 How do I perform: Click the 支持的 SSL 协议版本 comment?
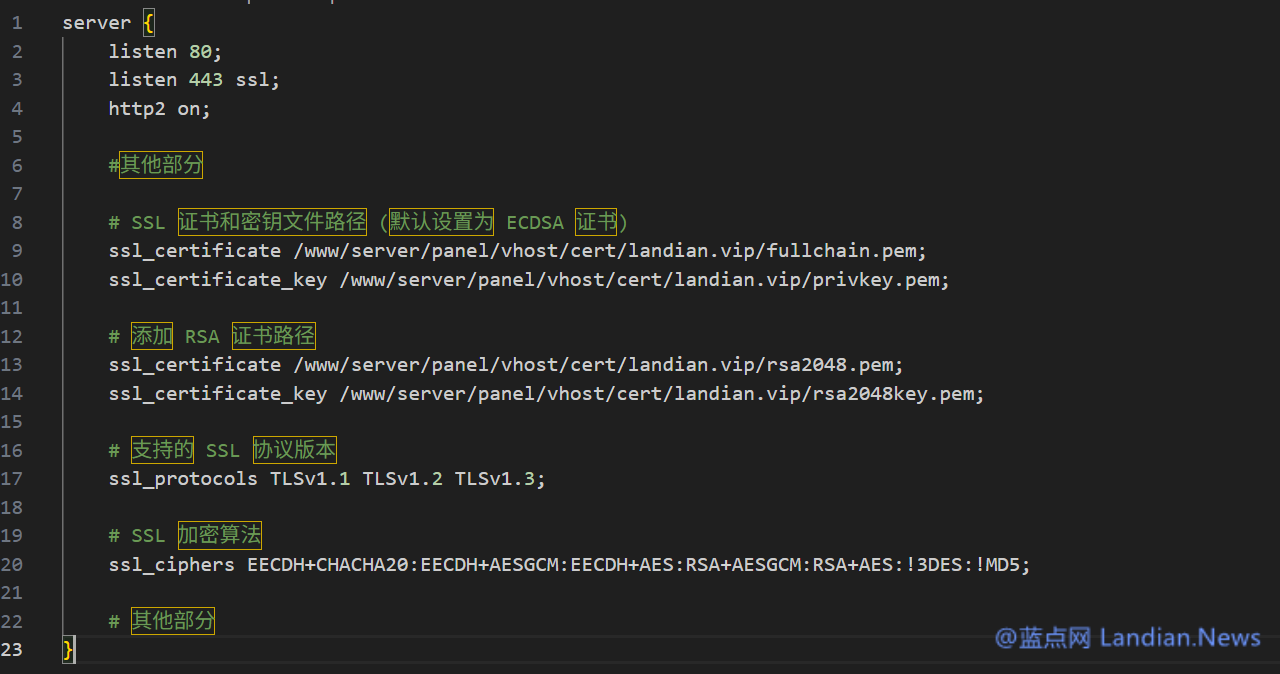pyautogui.click(x=223, y=450)
